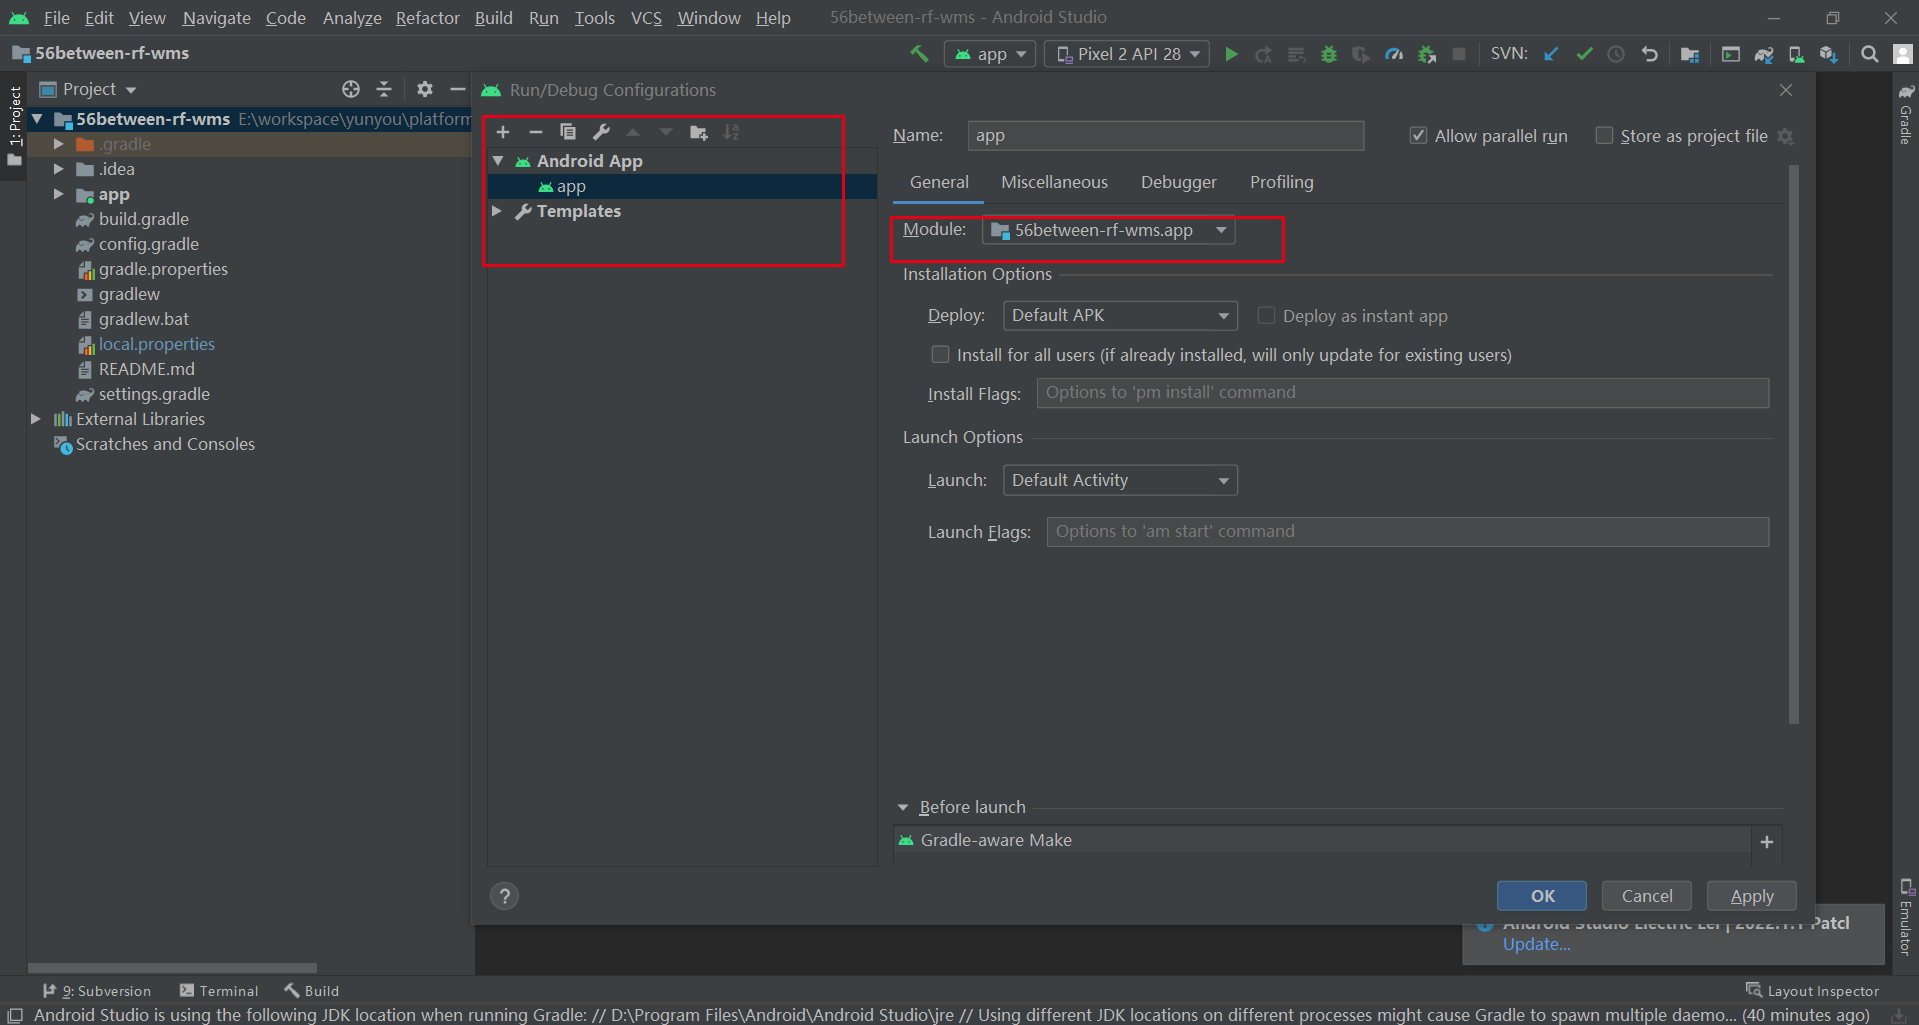This screenshot has width=1919, height=1025.
Task: Click the Install Flags input field
Action: (x=1402, y=393)
